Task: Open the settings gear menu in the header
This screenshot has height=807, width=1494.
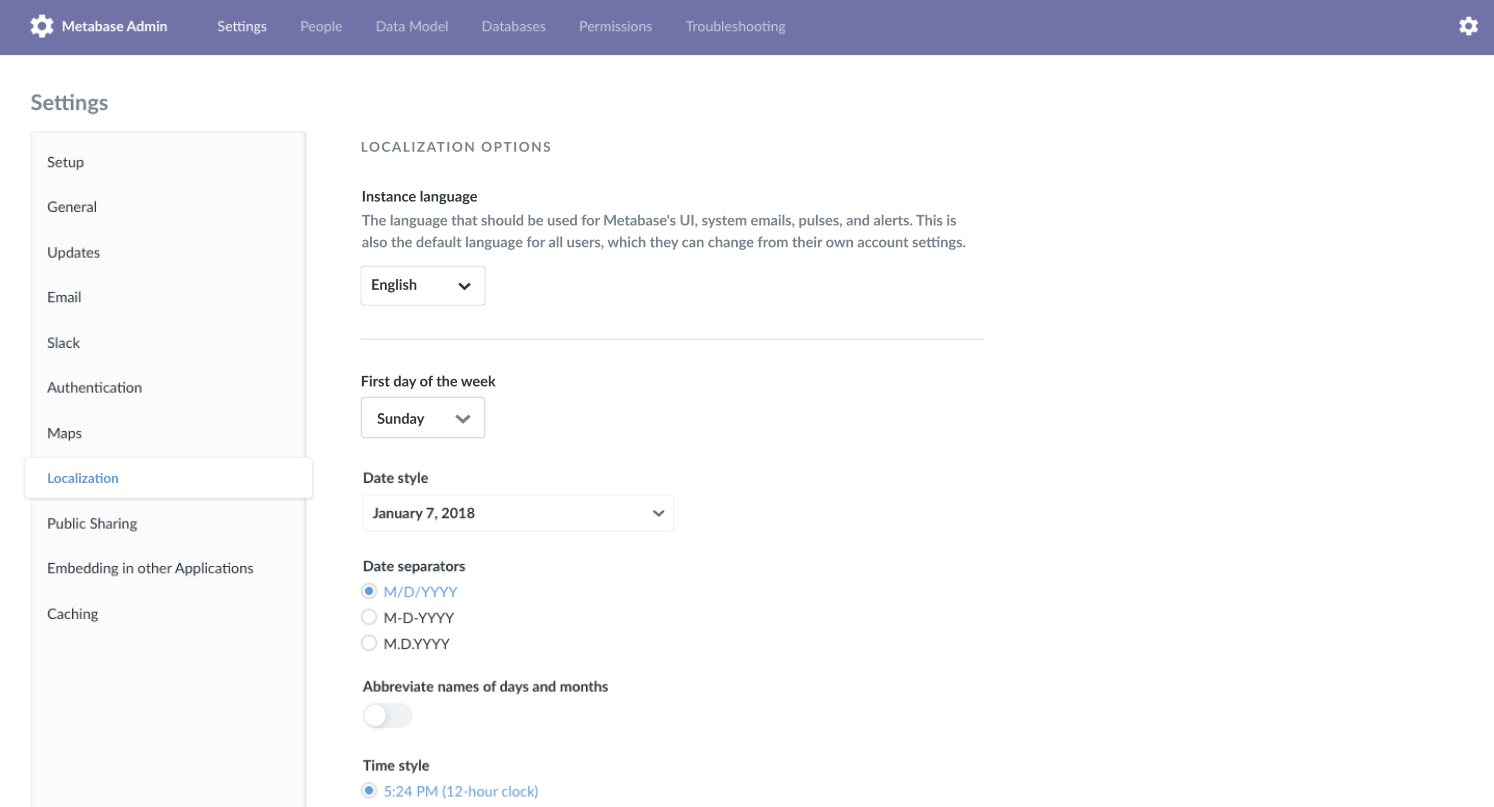Action: tap(1468, 27)
